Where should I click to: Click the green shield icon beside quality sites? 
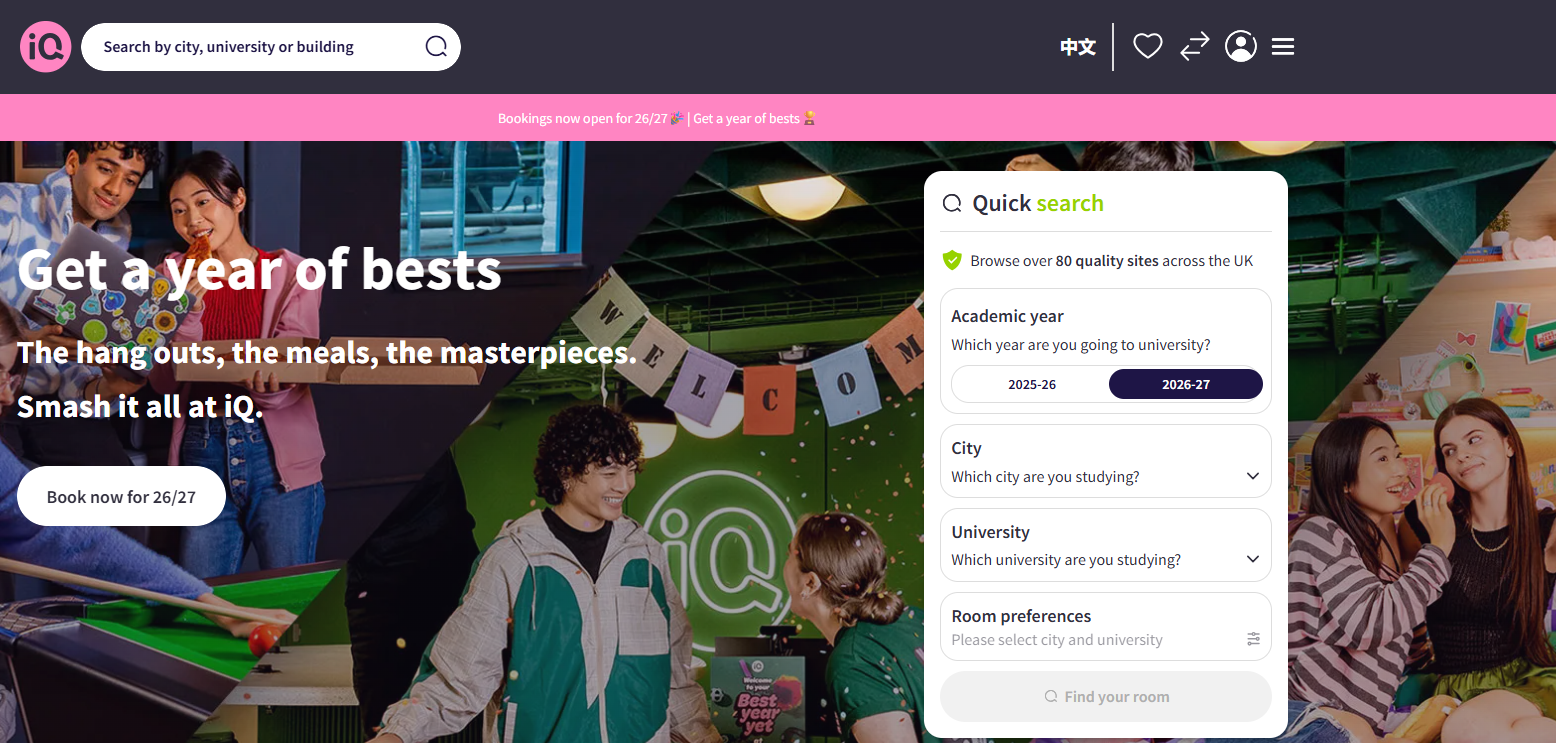tap(952, 260)
